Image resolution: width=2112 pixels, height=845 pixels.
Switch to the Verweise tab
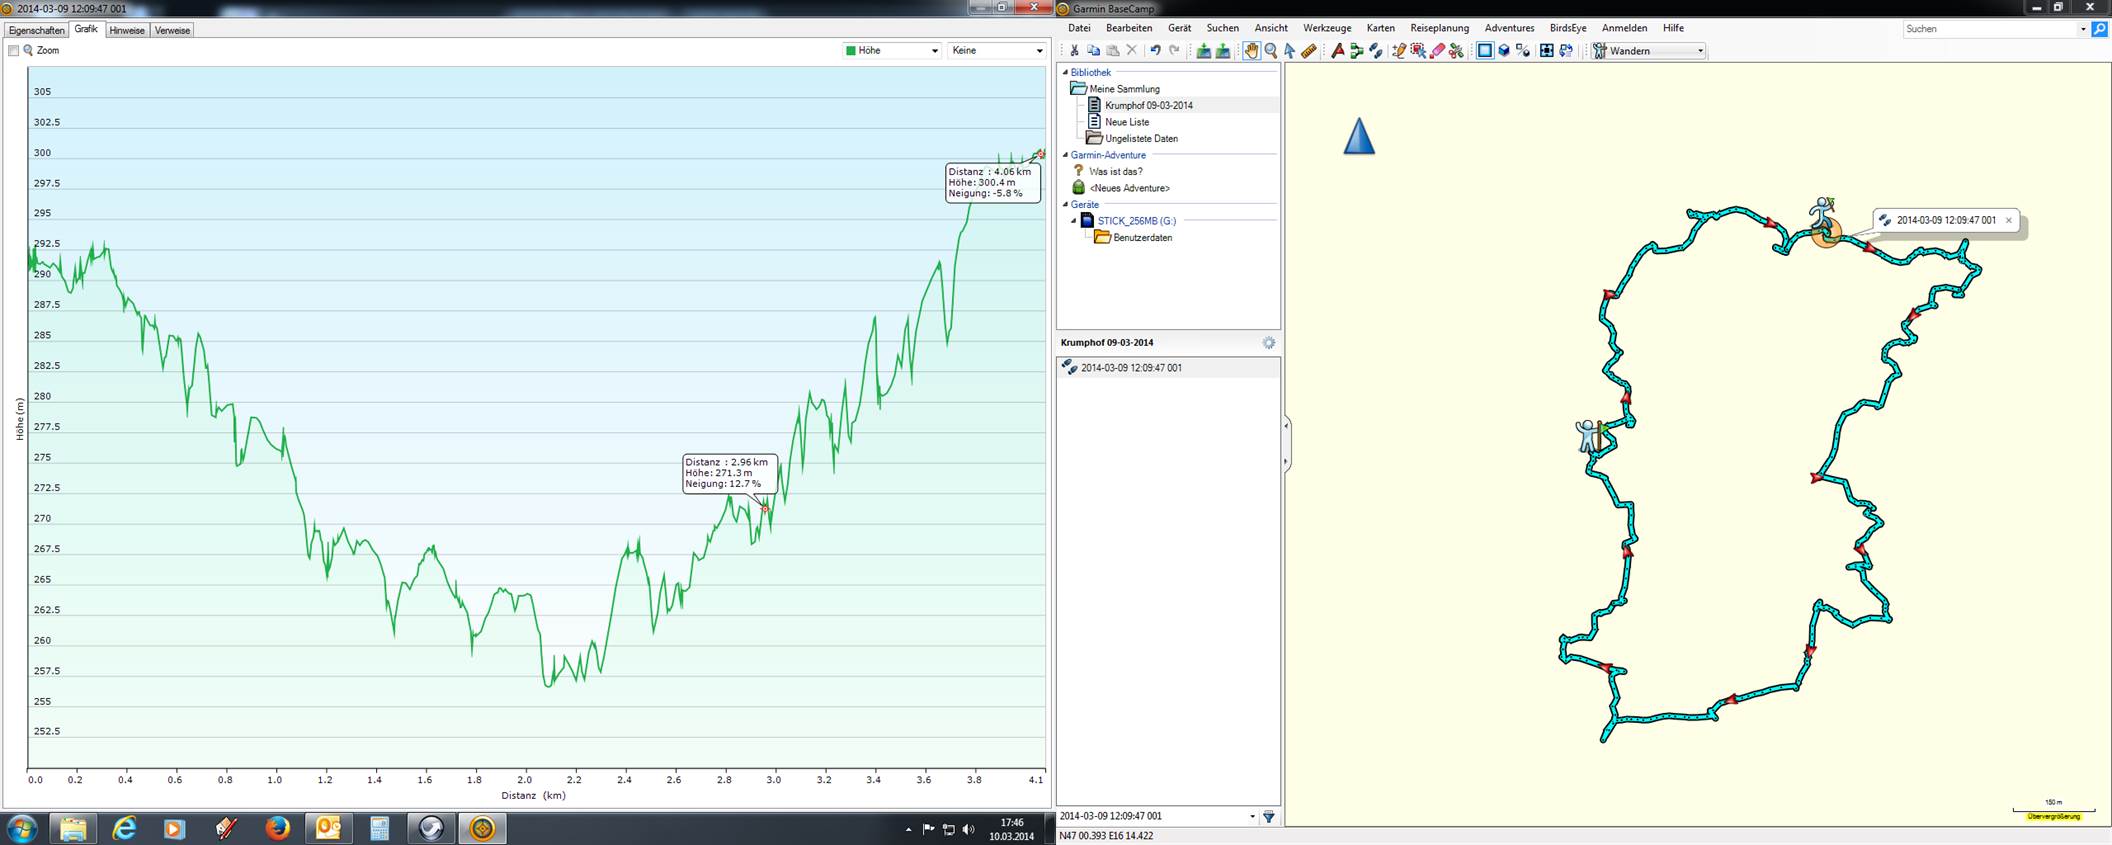point(172,31)
